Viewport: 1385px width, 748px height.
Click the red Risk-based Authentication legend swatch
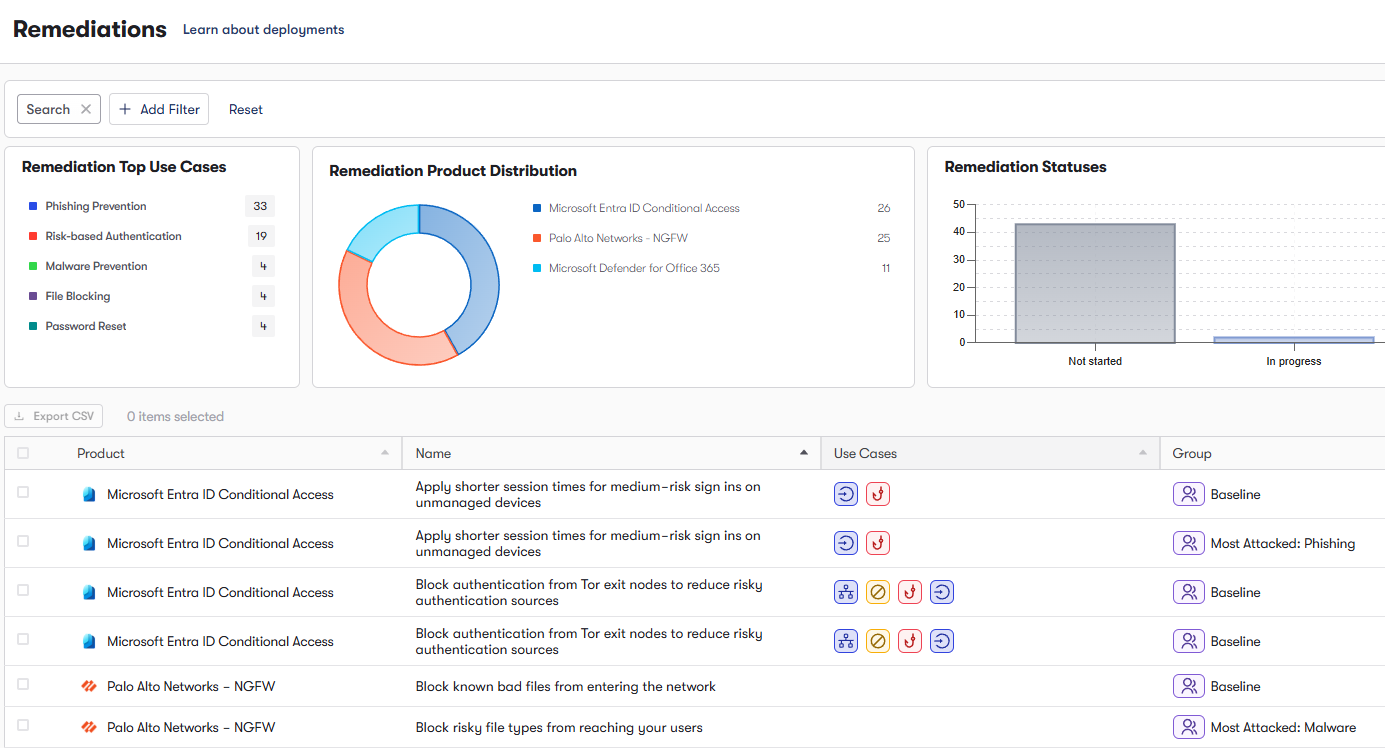click(33, 236)
